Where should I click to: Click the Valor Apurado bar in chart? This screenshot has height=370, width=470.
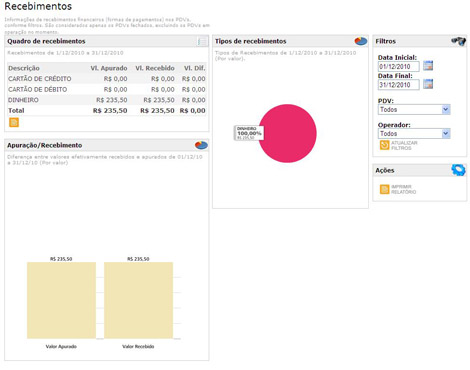click(61, 300)
